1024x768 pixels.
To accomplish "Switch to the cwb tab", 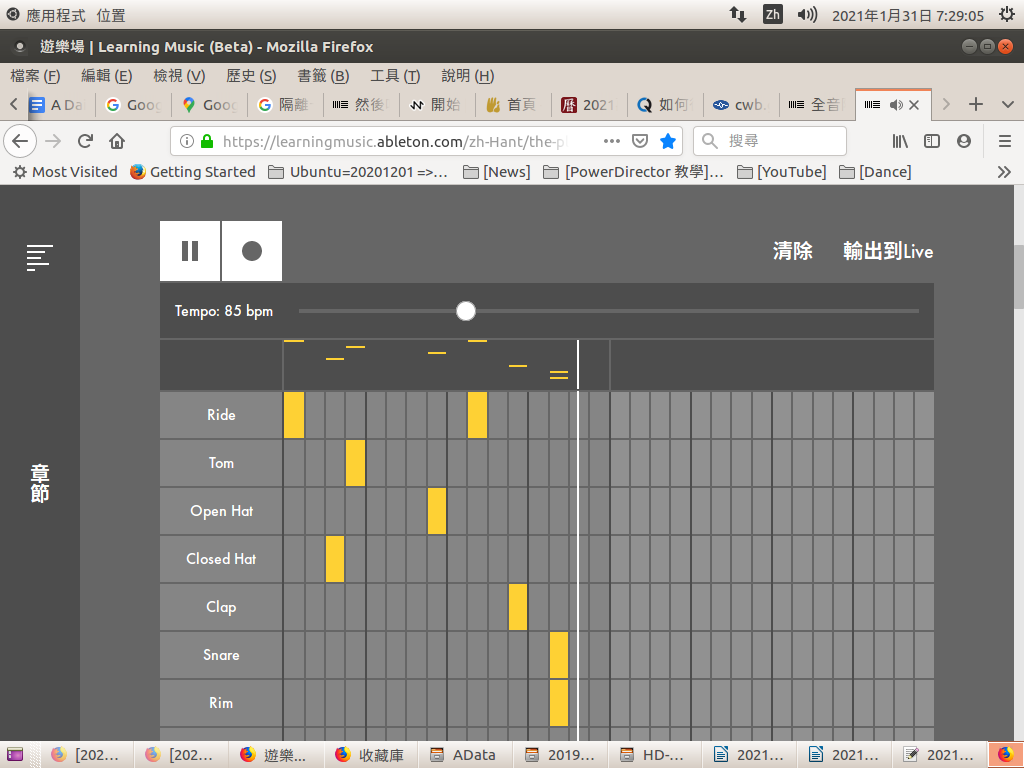I will click(x=741, y=104).
